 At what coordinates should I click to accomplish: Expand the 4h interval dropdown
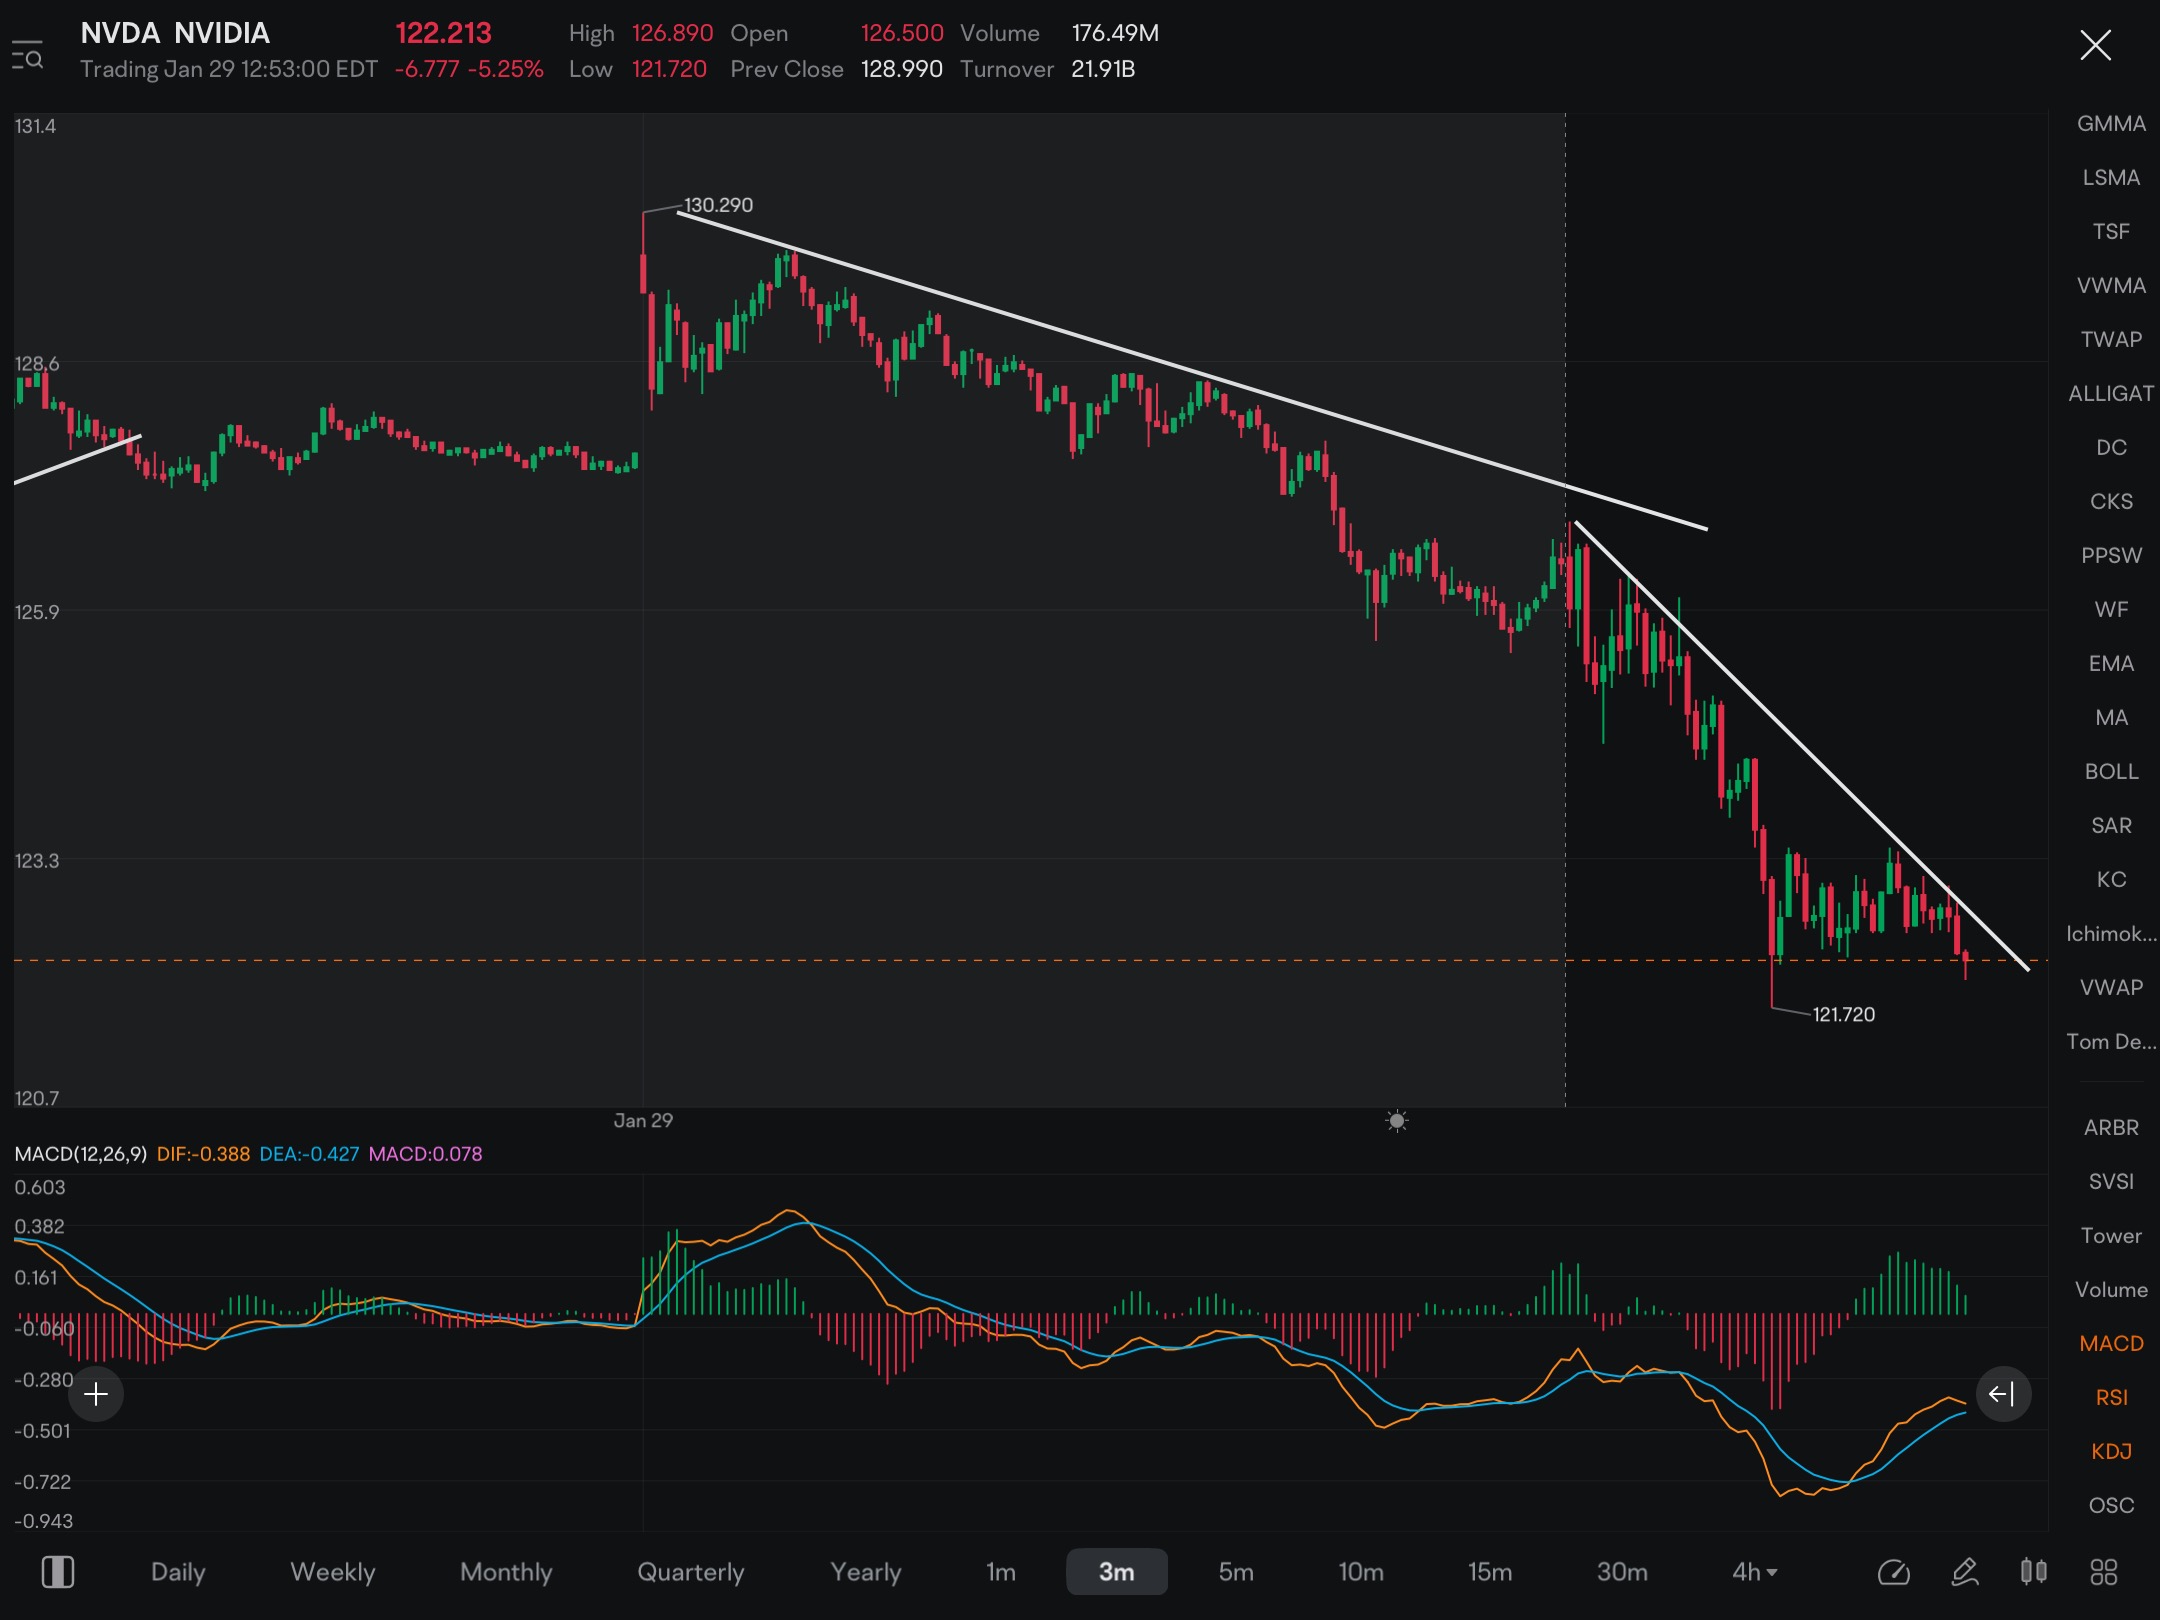point(1755,1572)
